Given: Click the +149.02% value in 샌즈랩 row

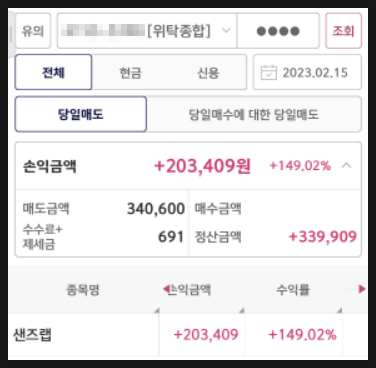Looking at the screenshot, I should click(302, 335).
